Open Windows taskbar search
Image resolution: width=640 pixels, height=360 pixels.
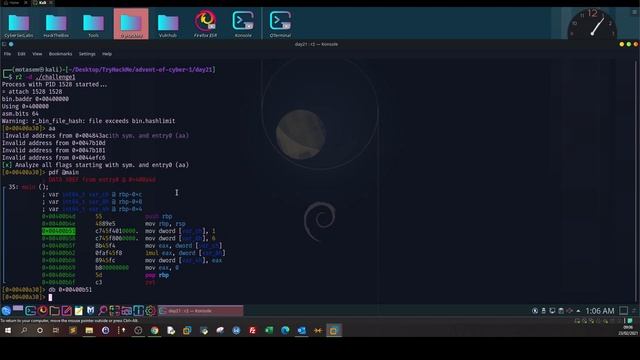tap(24, 331)
